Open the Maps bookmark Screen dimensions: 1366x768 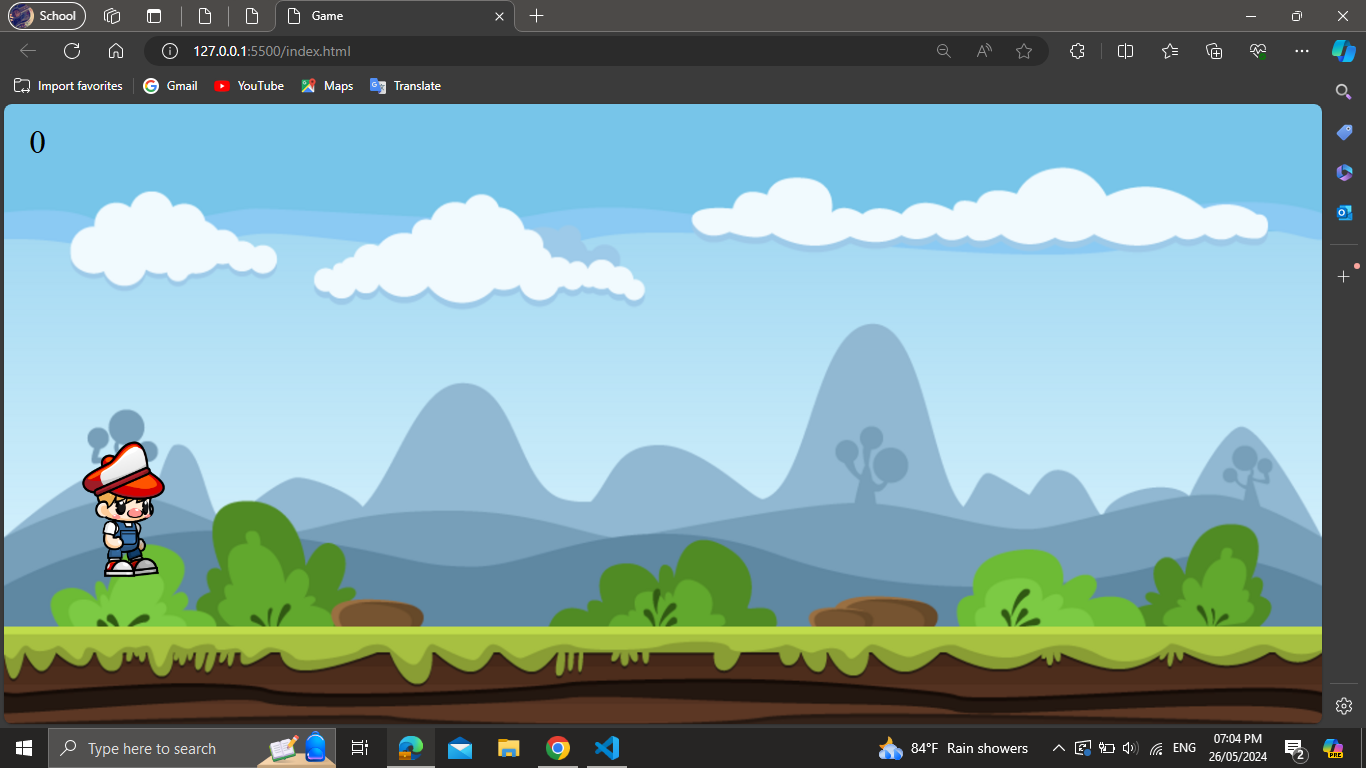click(x=327, y=86)
